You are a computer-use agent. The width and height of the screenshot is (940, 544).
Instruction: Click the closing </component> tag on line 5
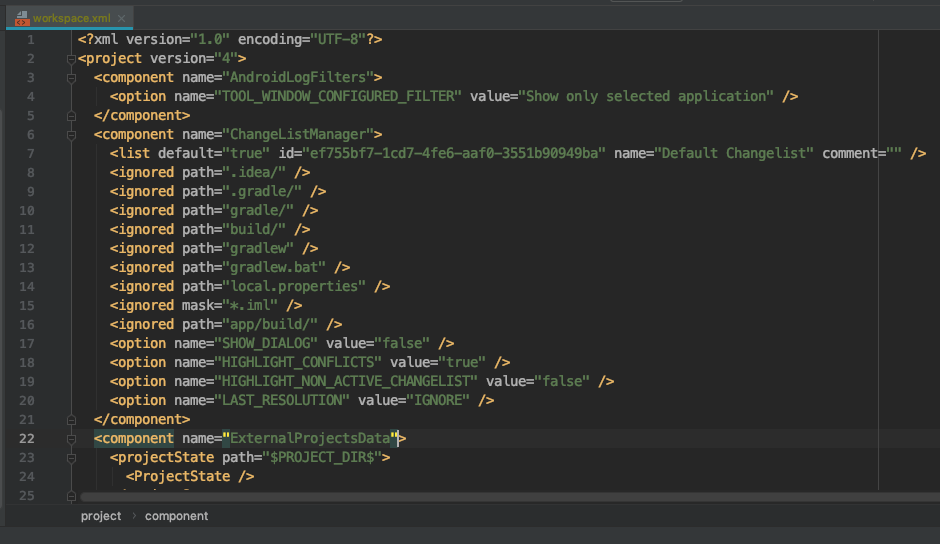(x=142, y=115)
